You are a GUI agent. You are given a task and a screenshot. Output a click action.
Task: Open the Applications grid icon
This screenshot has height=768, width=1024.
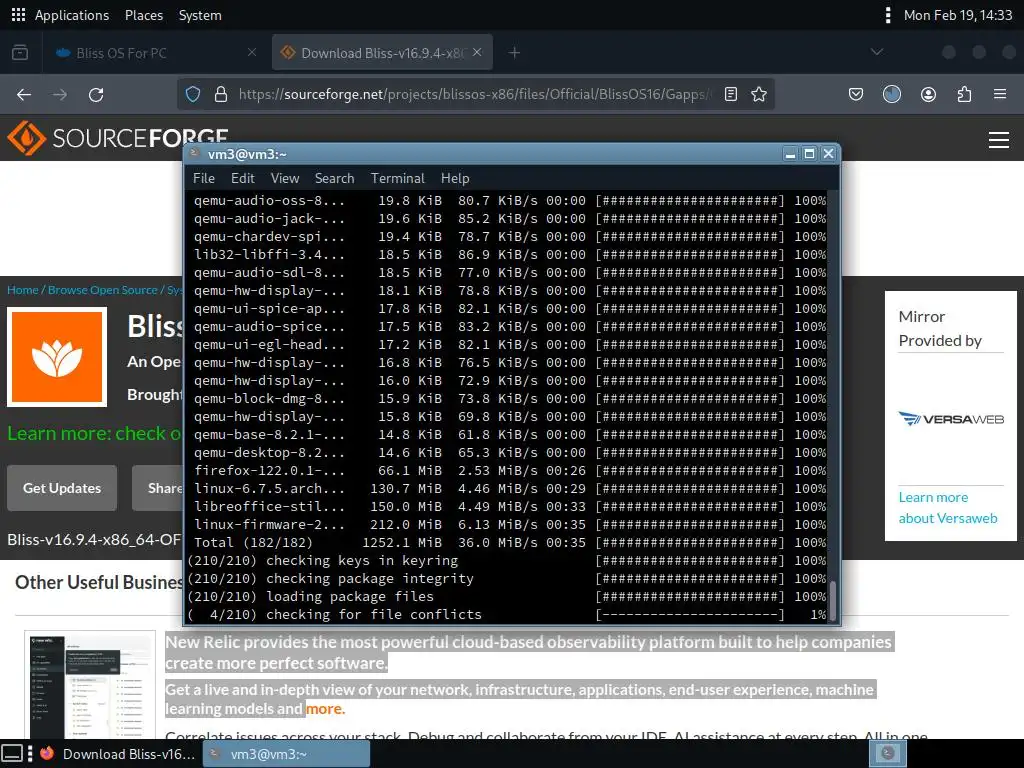click(x=18, y=14)
